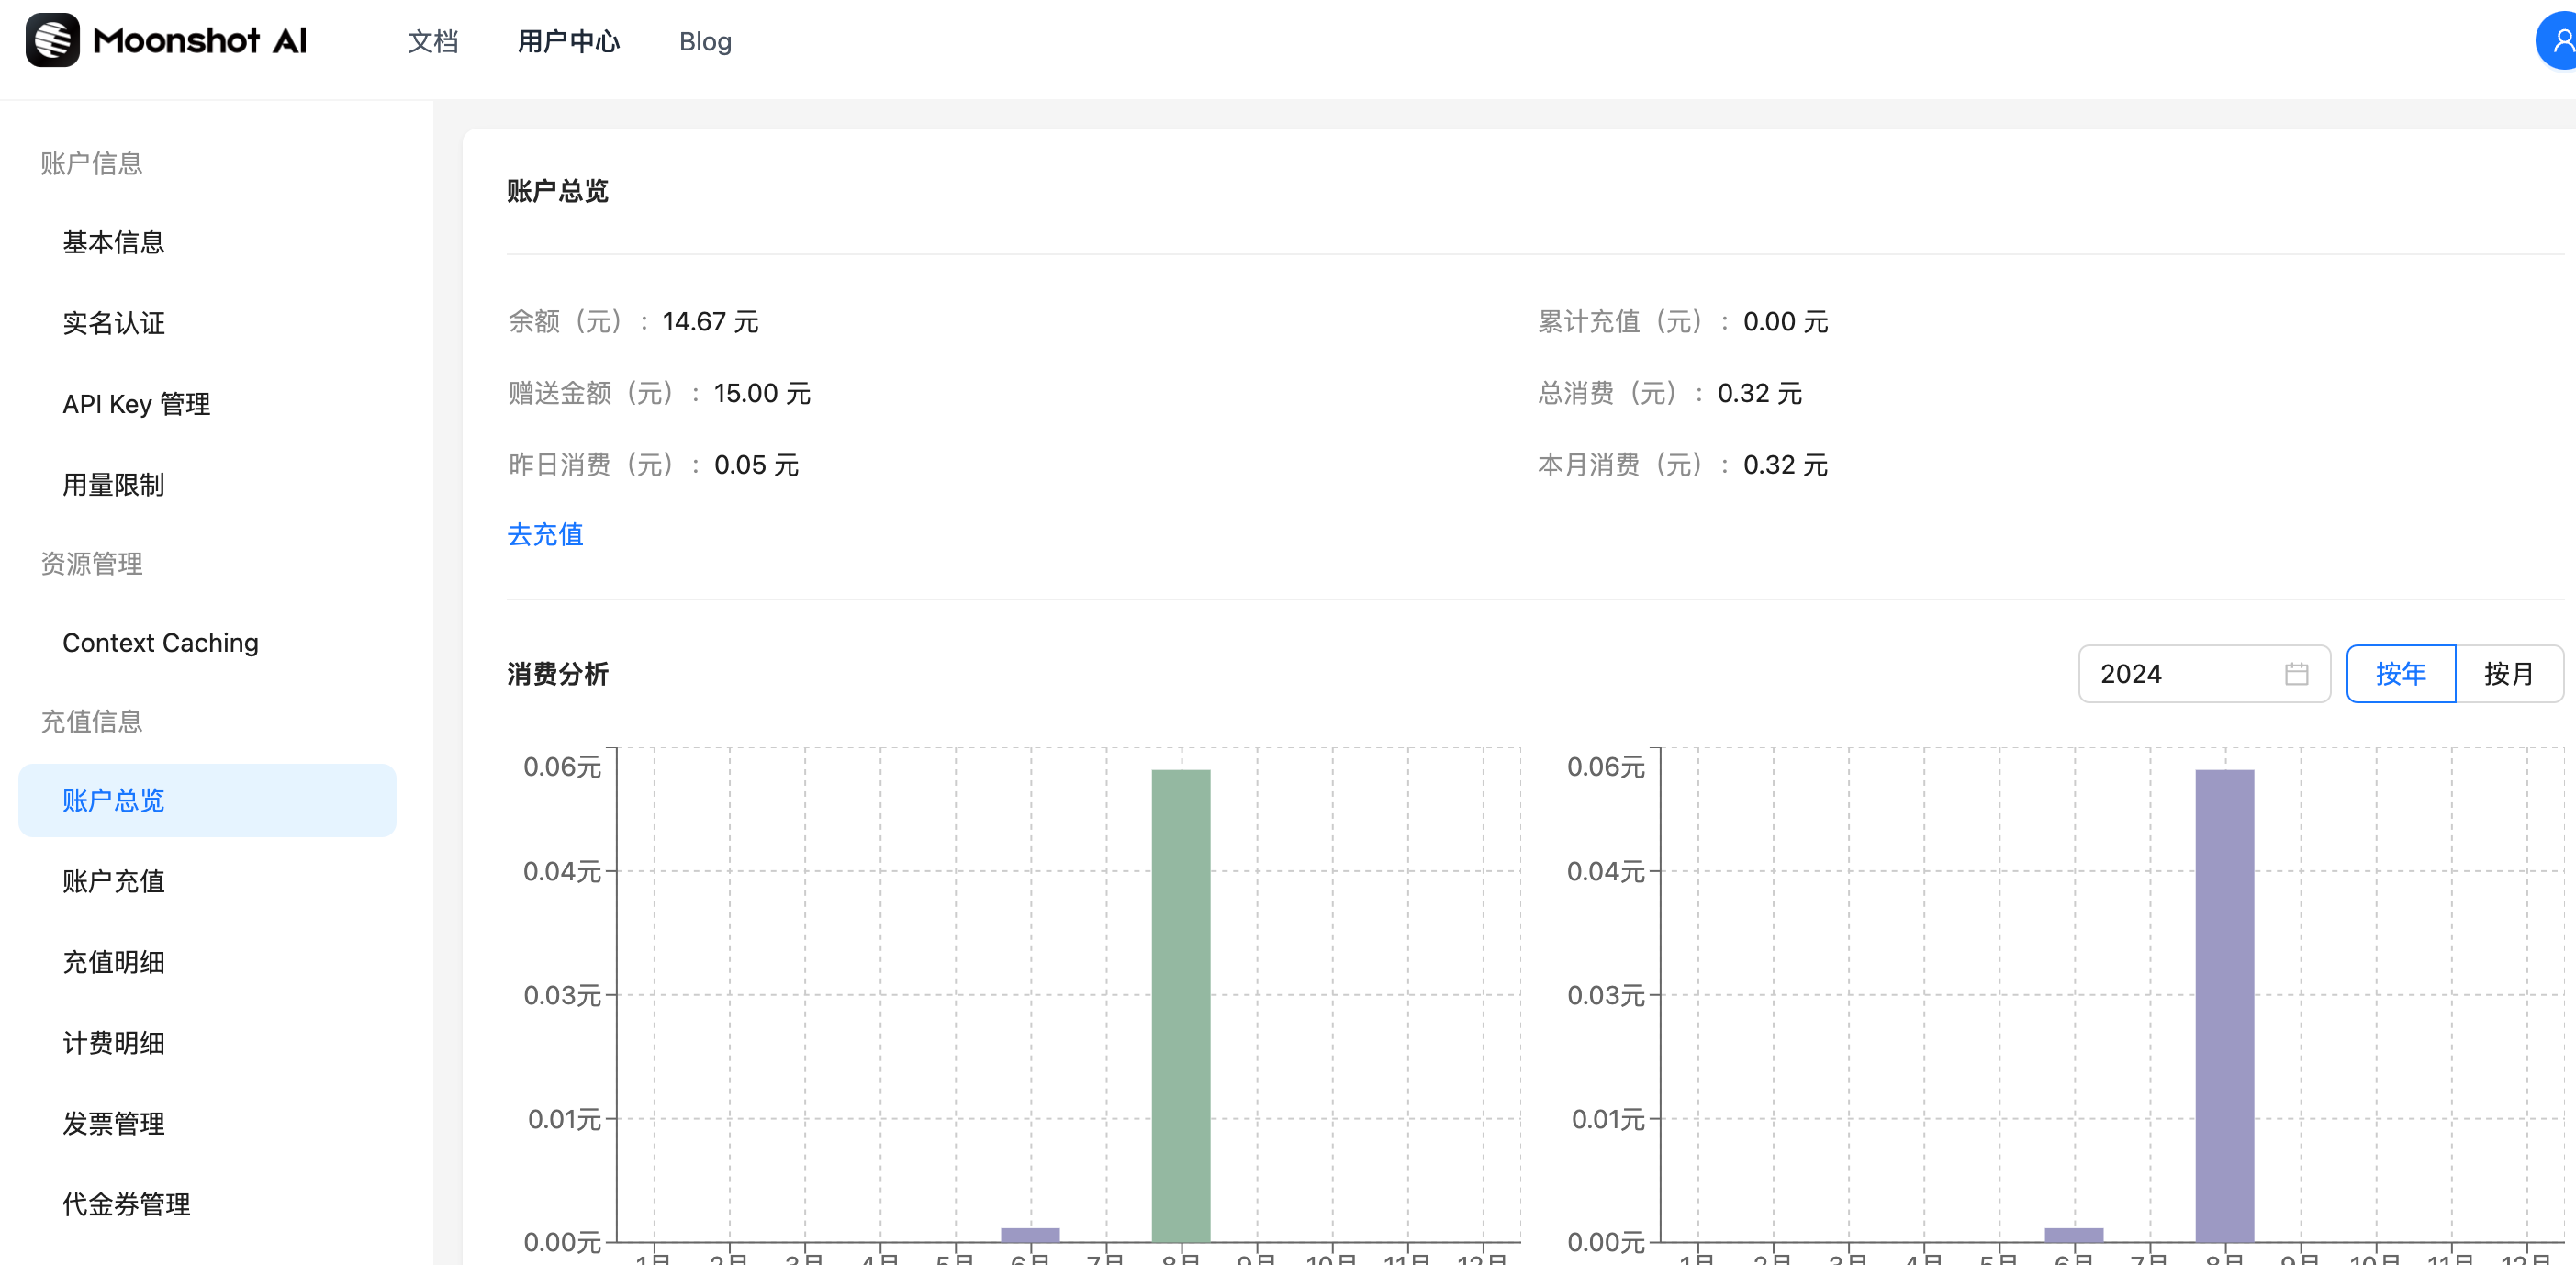Click the 去充值 recharge link
Screen dimensions: 2576x1265
(545, 534)
